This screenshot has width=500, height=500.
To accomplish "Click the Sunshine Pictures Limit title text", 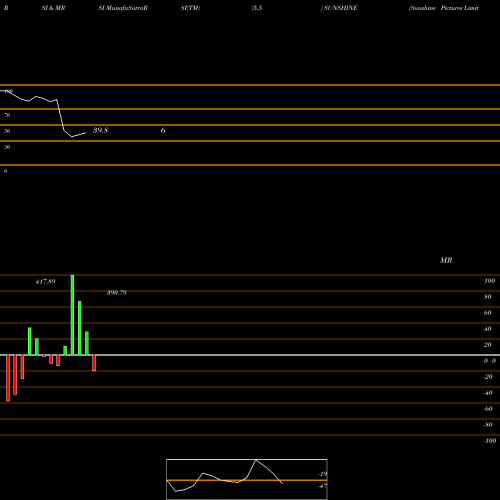I will point(444,8).
